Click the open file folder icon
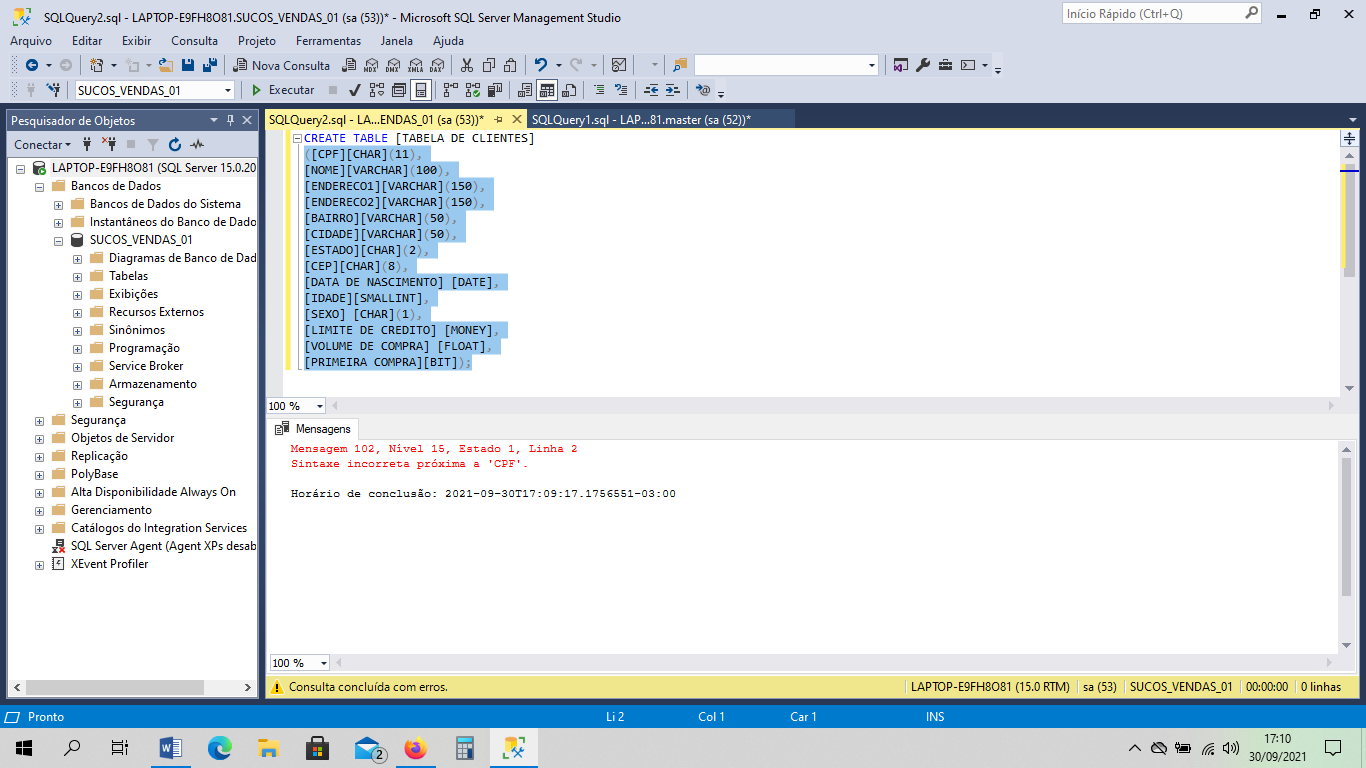The image size is (1366, 768). [x=166, y=65]
